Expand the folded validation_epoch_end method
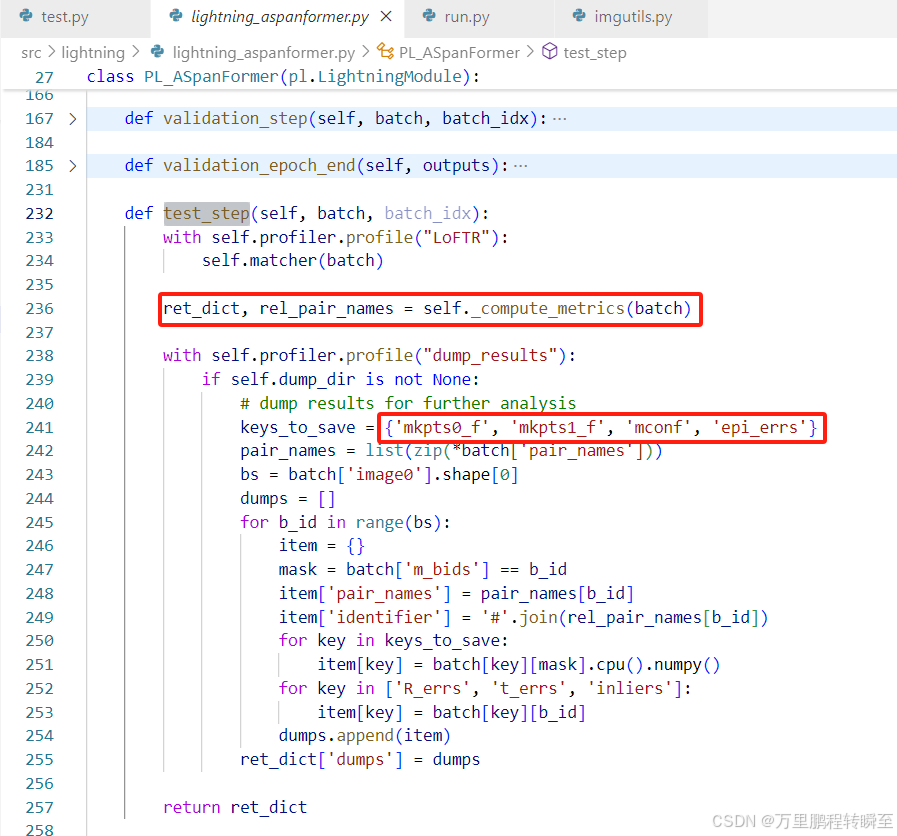 point(71,166)
